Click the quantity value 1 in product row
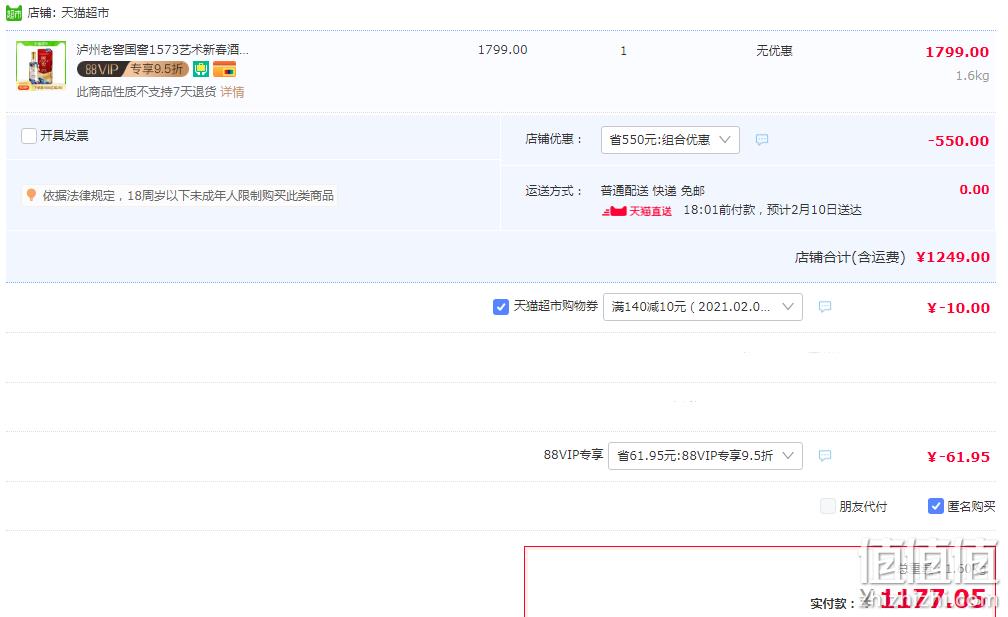The height and width of the screenshot is (617, 1008). point(623,51)
